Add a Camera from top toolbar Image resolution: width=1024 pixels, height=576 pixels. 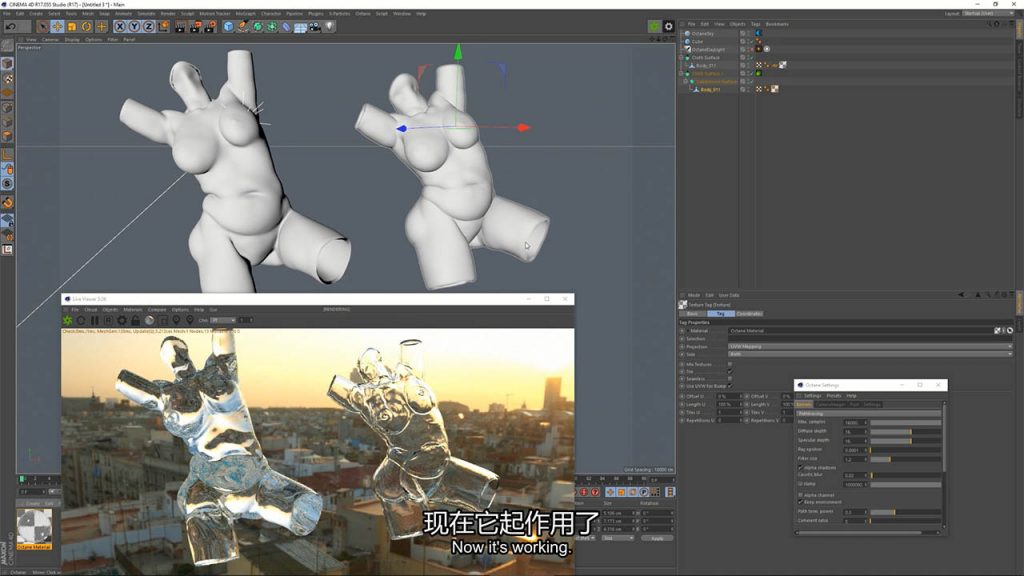tap(315, 27)
